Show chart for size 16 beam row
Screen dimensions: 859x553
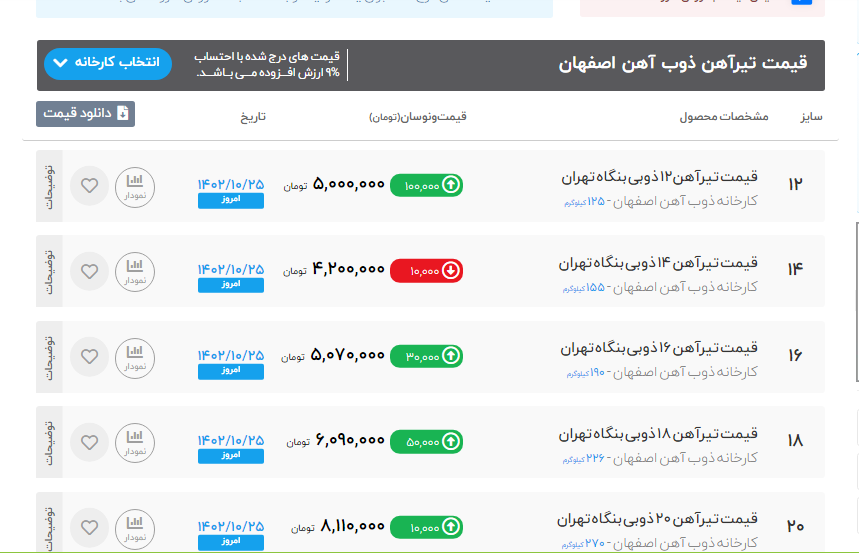(x=135, y=357)
